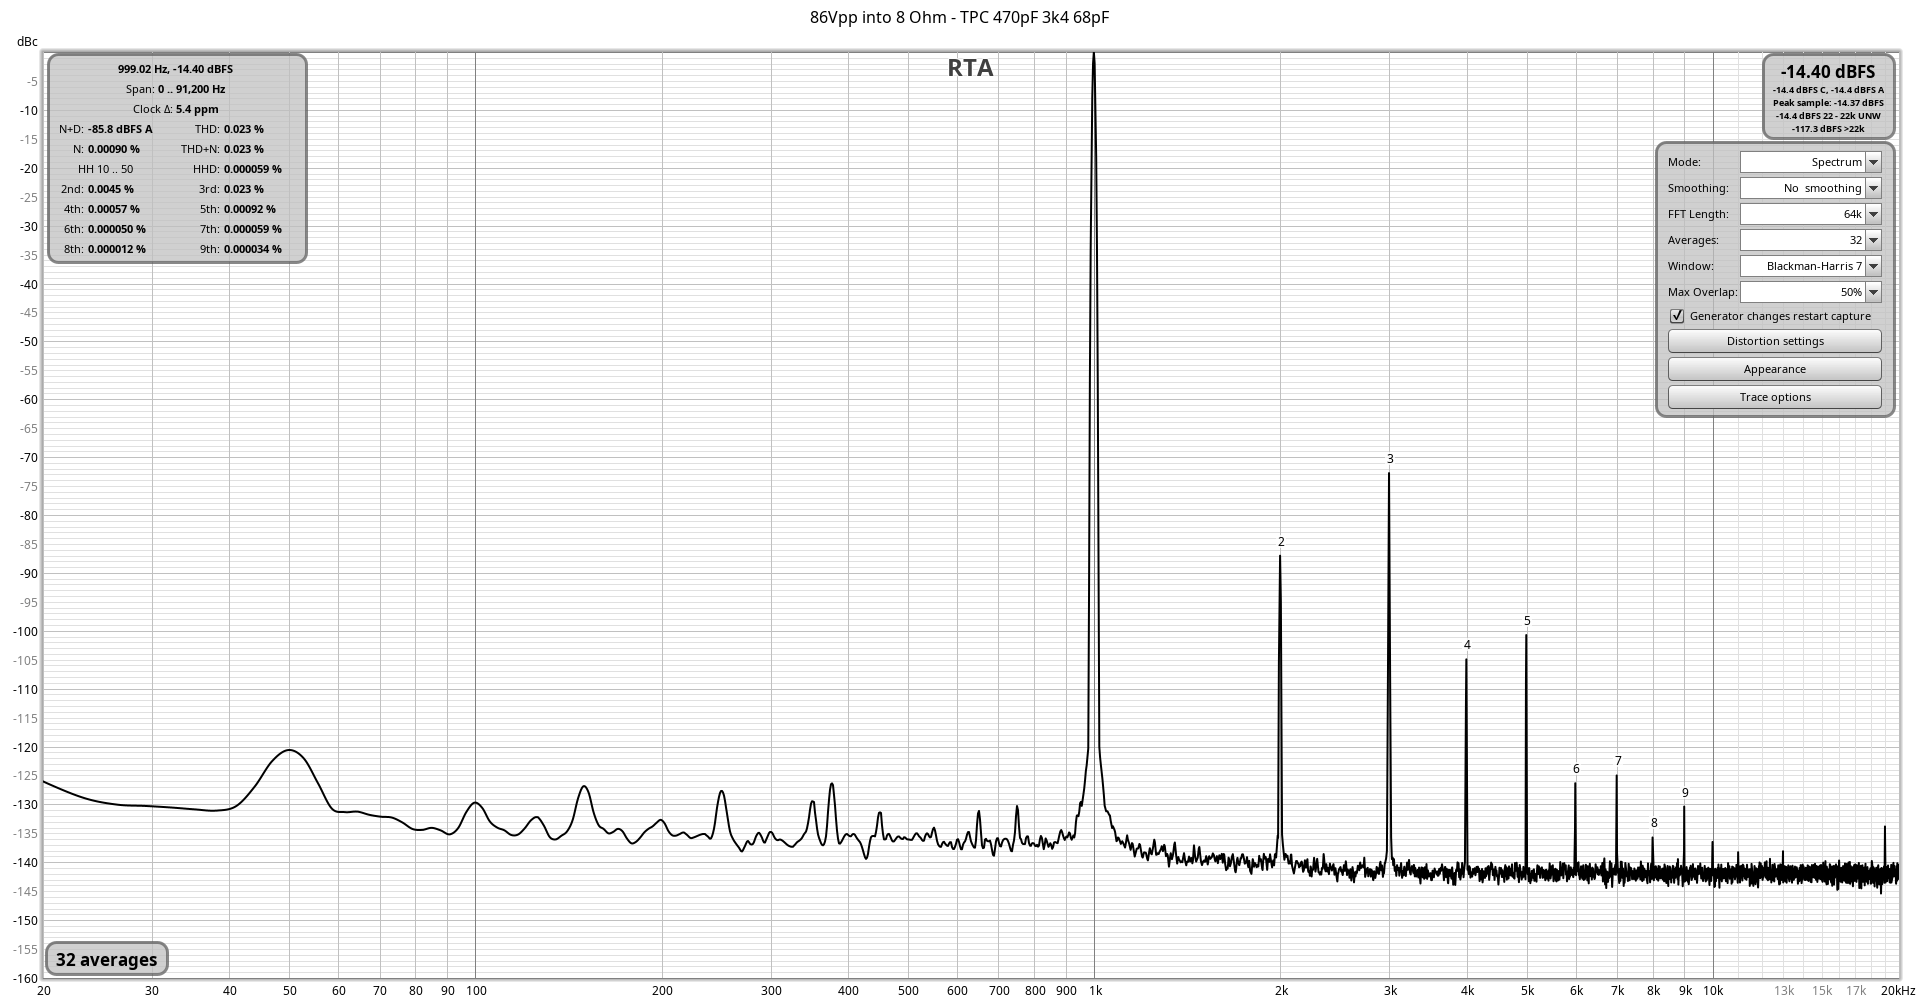1920x1004 pixels.
Task: Open the Smoothing dropdown
Action: click(x=1873, y=188)
